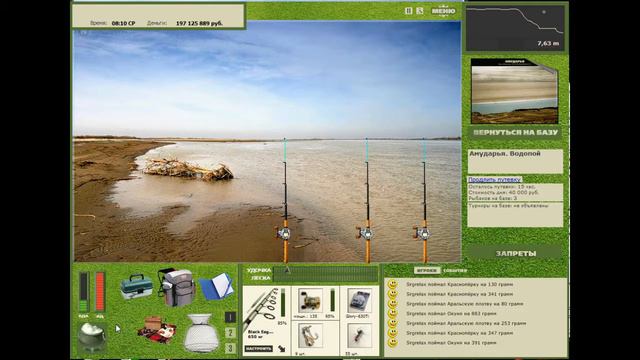
Task: Click message 'Аральскую плотву на 80 грамм'
Action: click(464, 304)
